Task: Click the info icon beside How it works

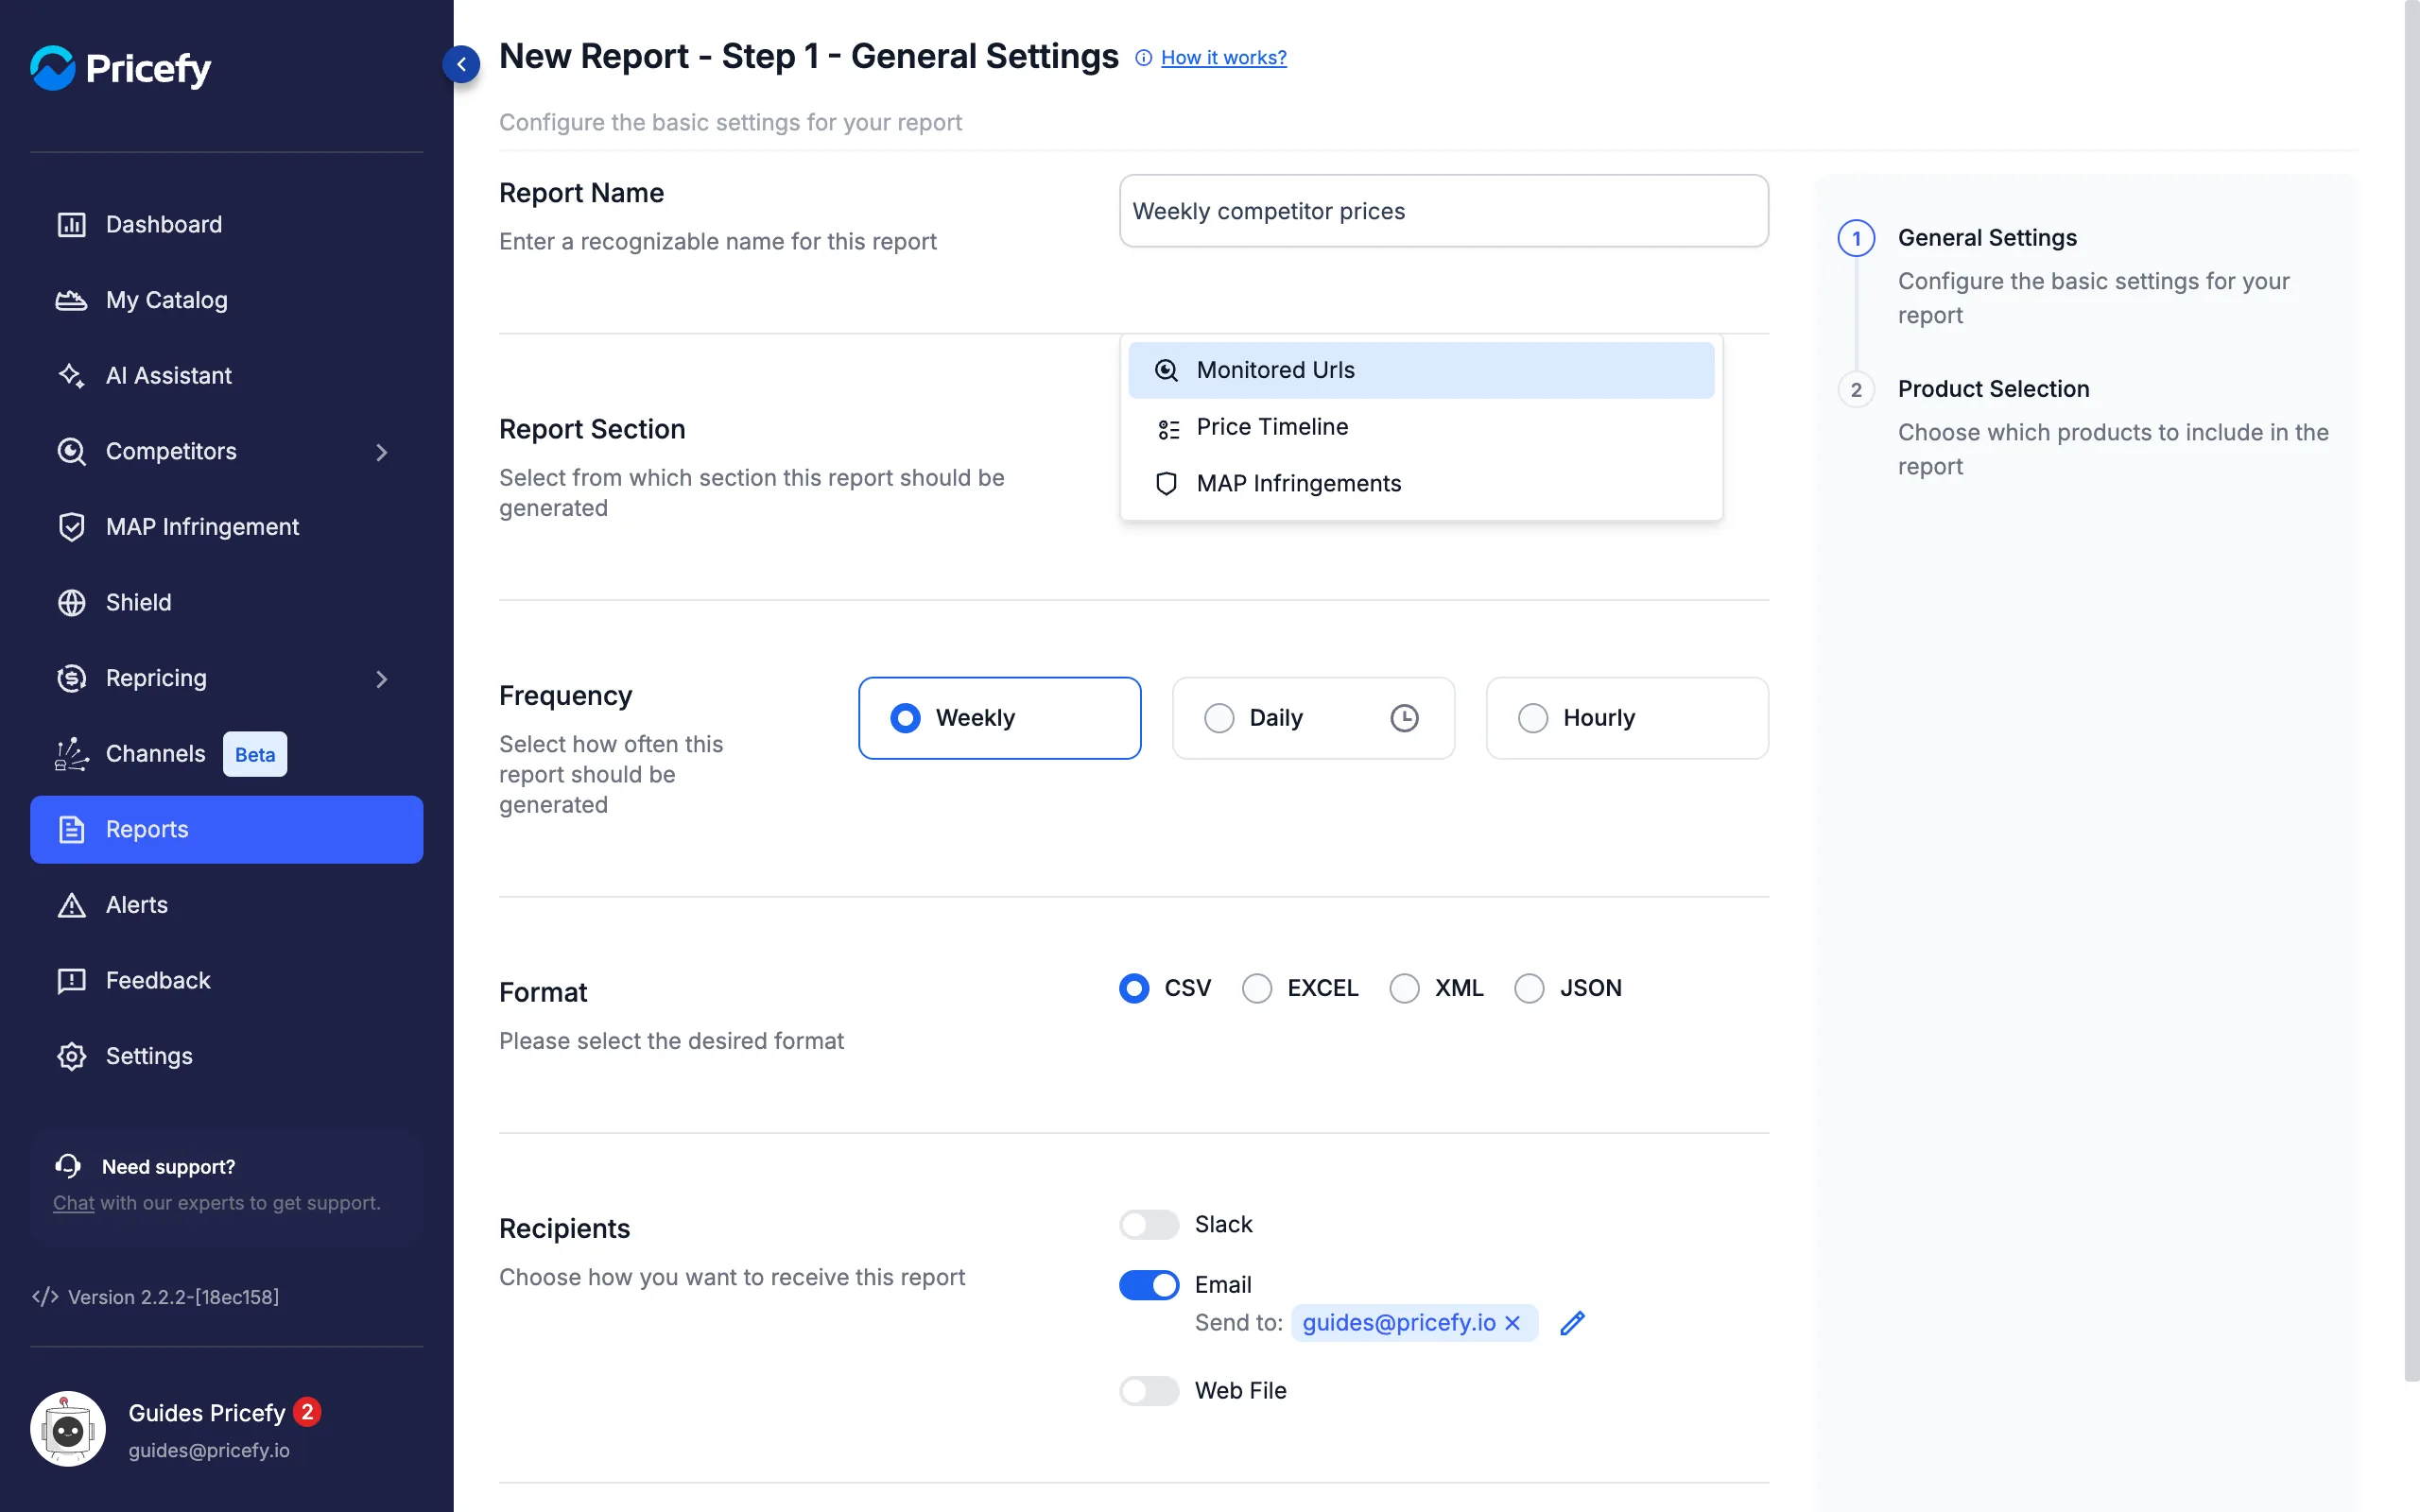Action: [1143, 58]
